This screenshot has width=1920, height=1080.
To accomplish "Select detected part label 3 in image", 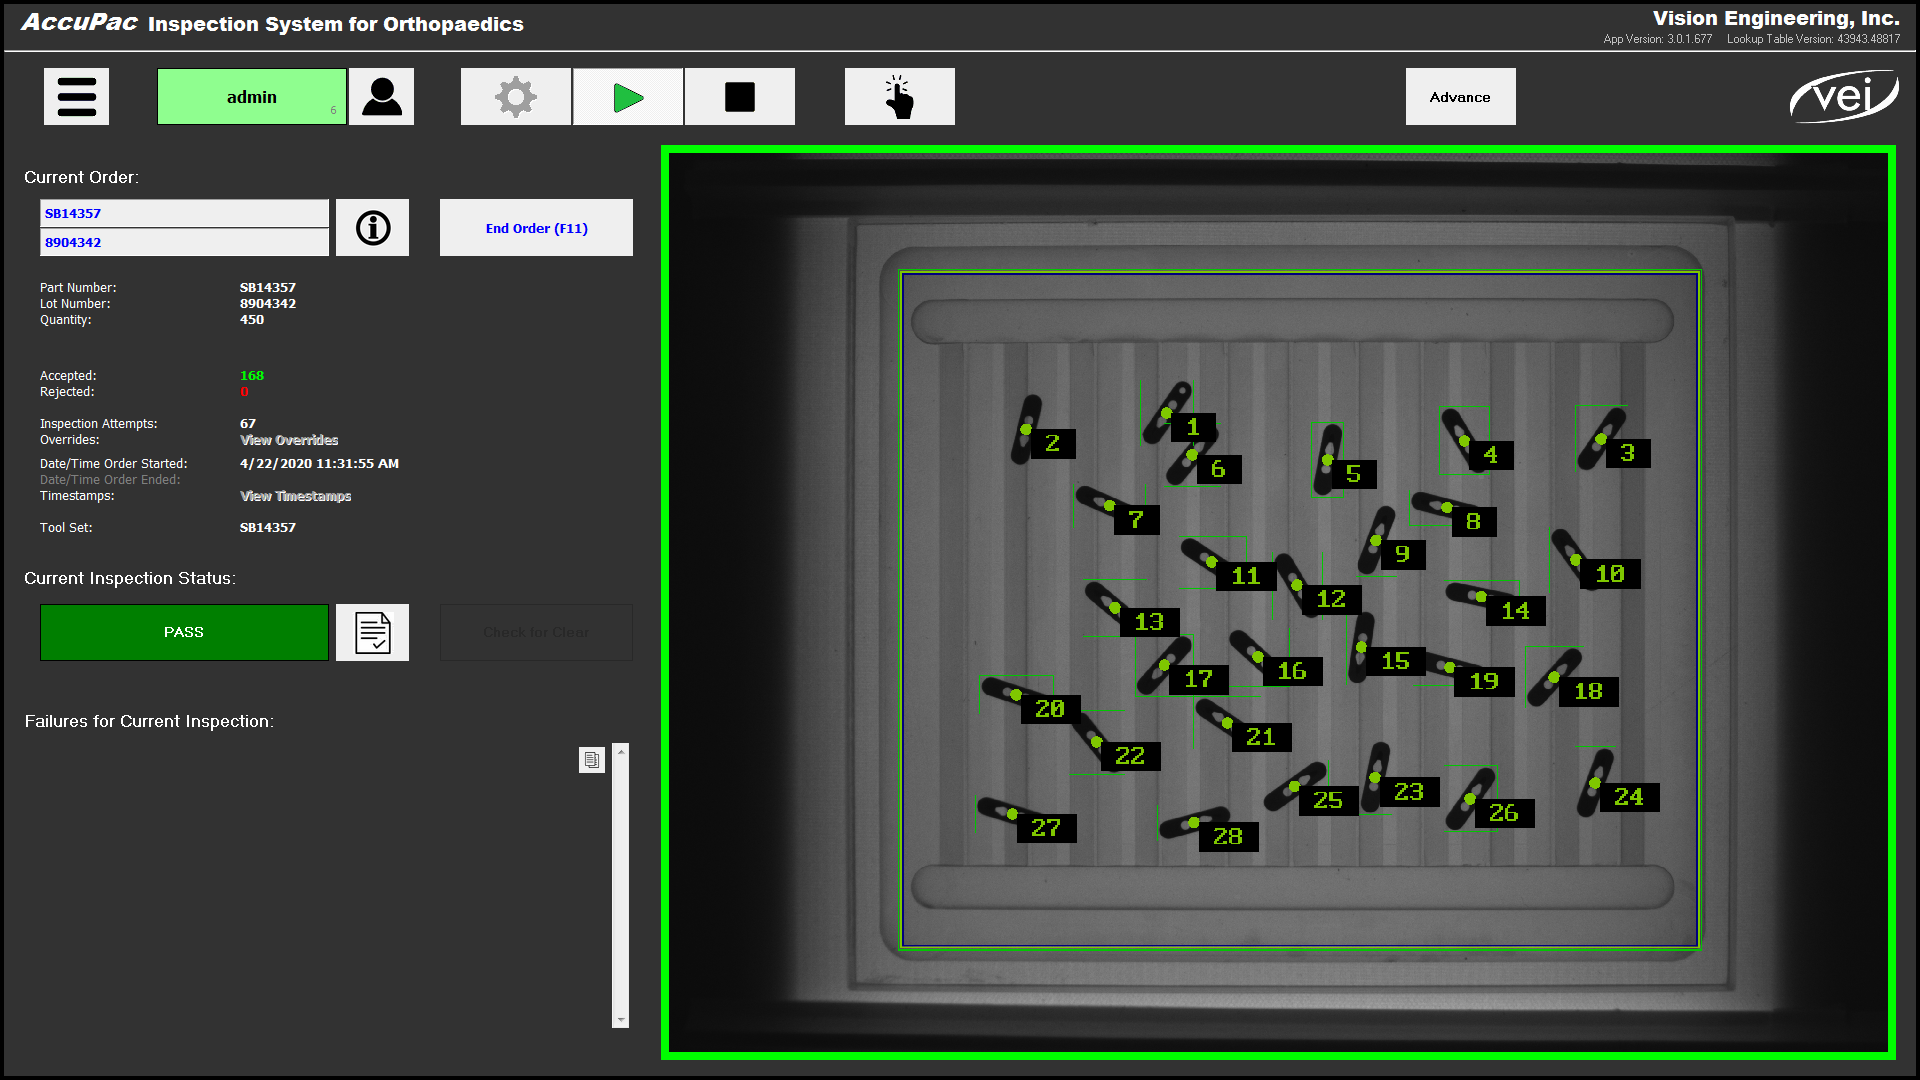I will tap(1627, 453).
